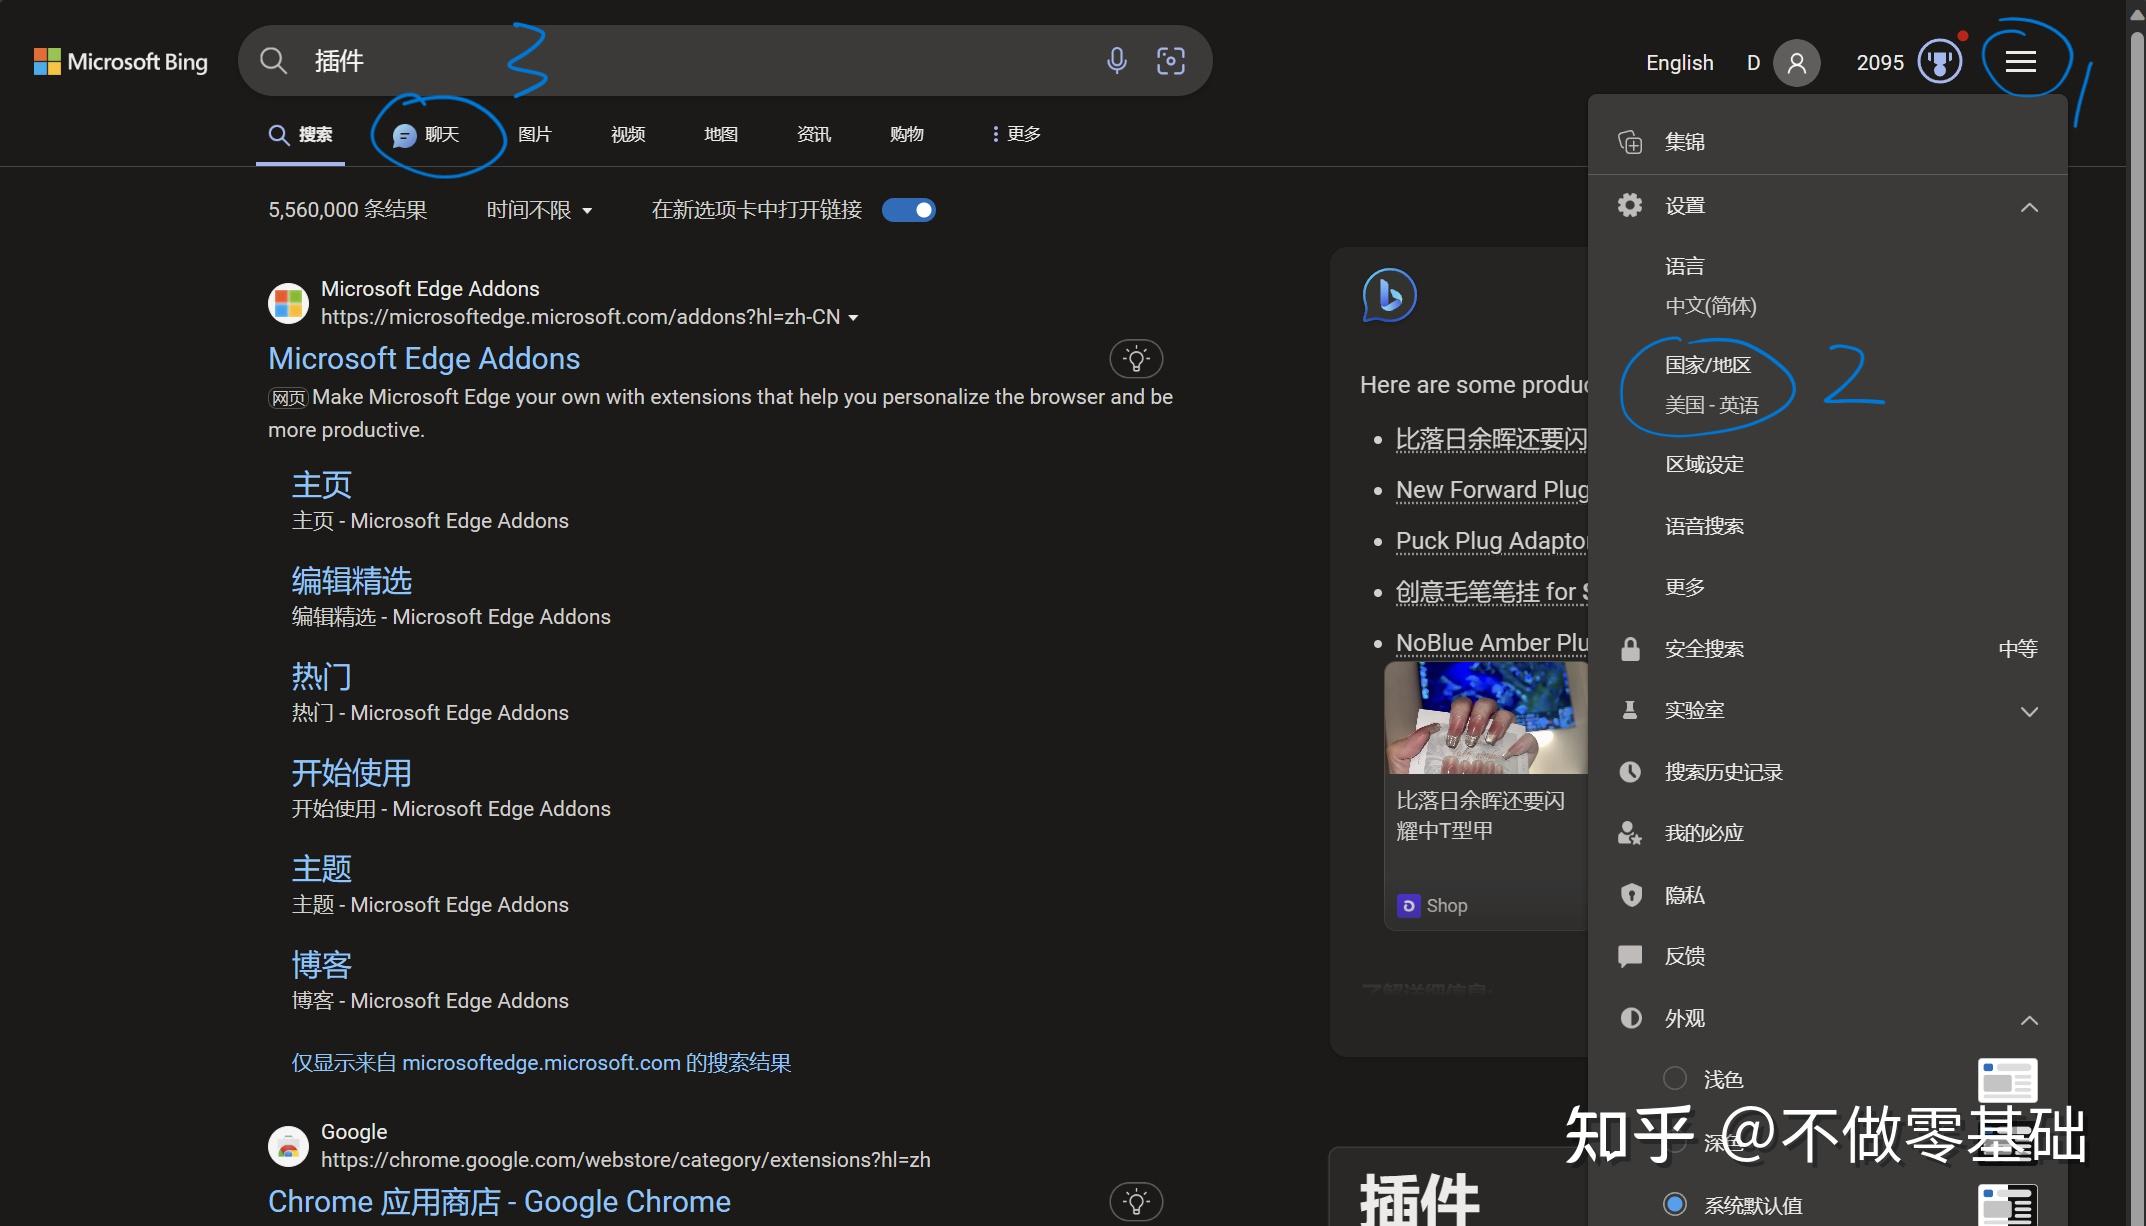Image resolution: width=2146 pixels, height=1226 pixels.
Task: Toggle 在新选项卡中打开链接 switch
Action: [x=908, y=210]
